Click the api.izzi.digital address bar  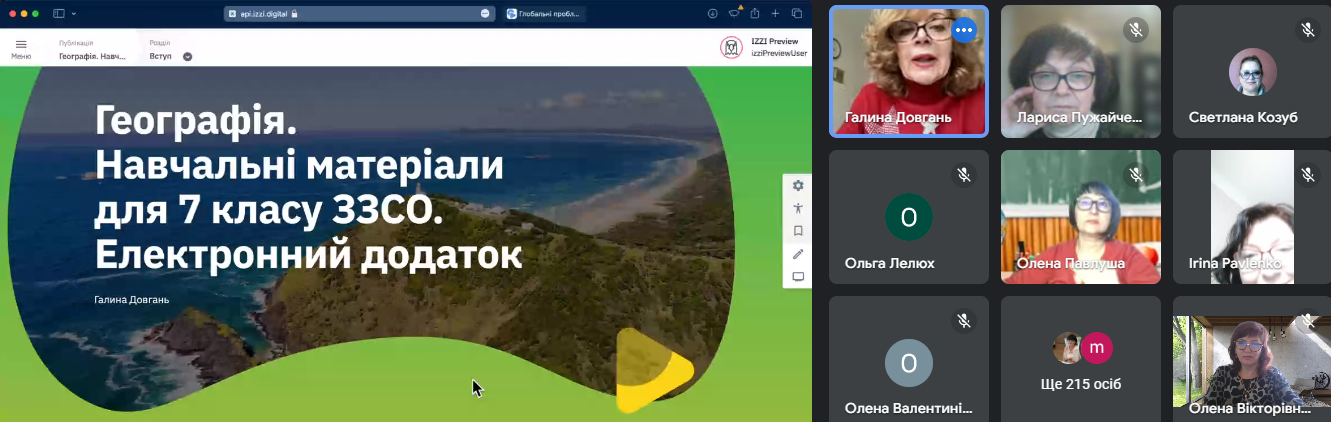pos(359,13)
